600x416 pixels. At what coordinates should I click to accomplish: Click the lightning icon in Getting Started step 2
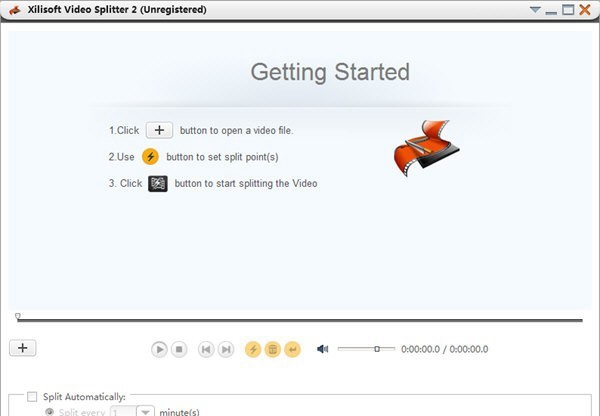pos(150,157)
